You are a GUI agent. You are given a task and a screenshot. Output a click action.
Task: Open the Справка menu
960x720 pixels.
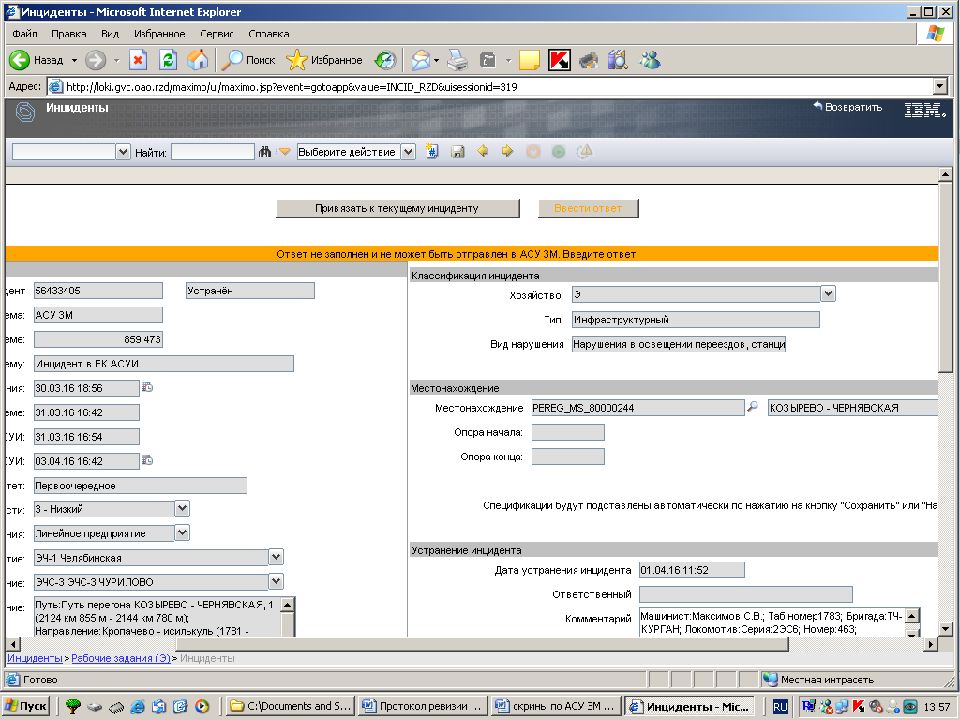click(269, 34)
